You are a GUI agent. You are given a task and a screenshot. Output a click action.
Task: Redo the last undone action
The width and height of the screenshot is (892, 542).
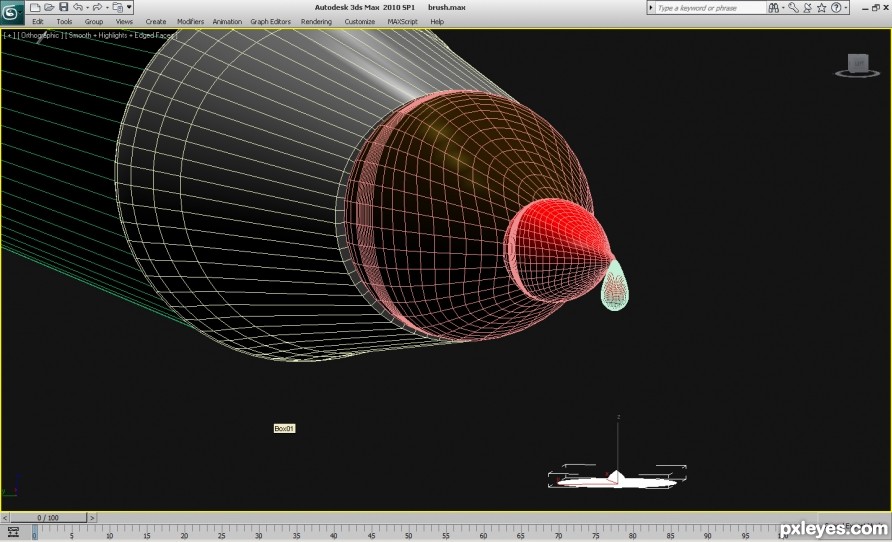tap(97, 7)
